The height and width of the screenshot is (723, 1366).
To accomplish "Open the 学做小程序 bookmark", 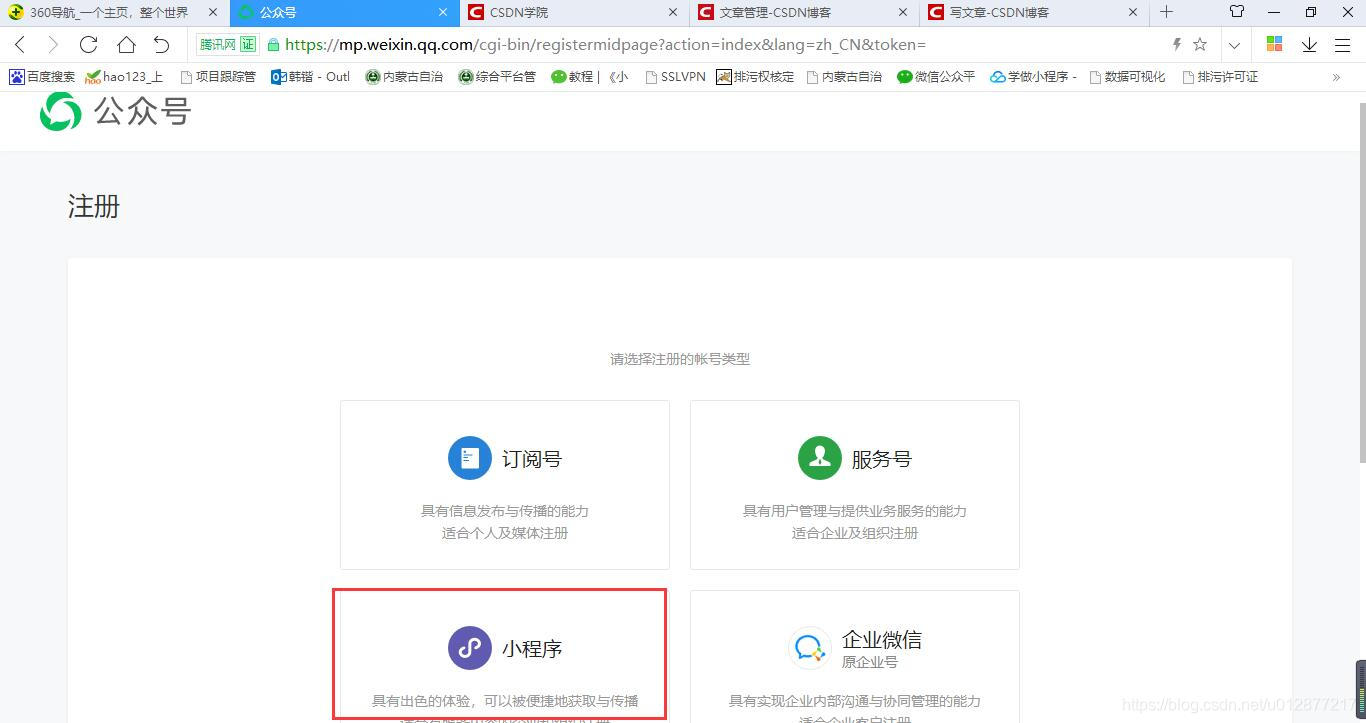I will pyautogui.click(x=1033, y=77).
